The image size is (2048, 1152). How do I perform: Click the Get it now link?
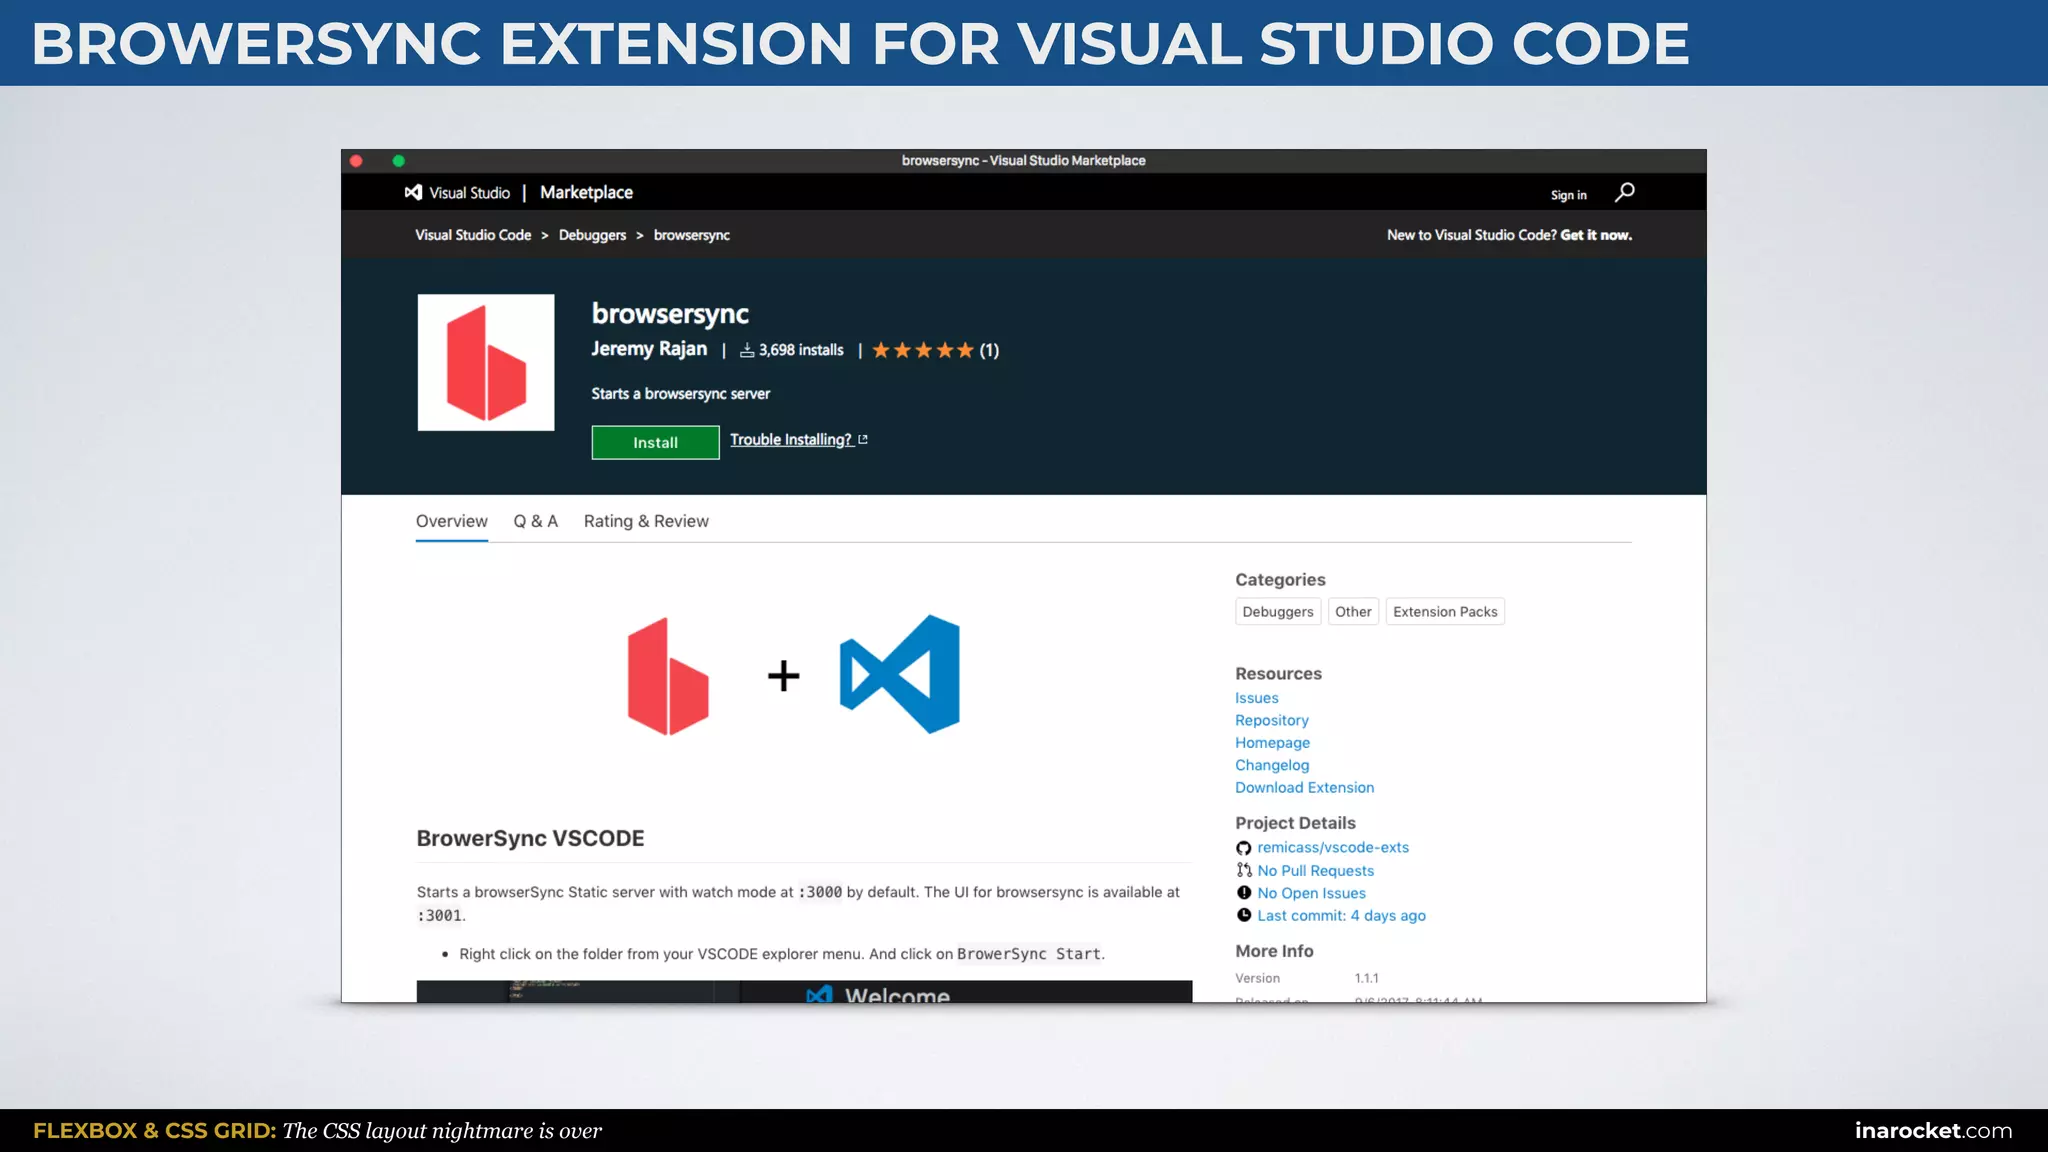(1596, 235)
